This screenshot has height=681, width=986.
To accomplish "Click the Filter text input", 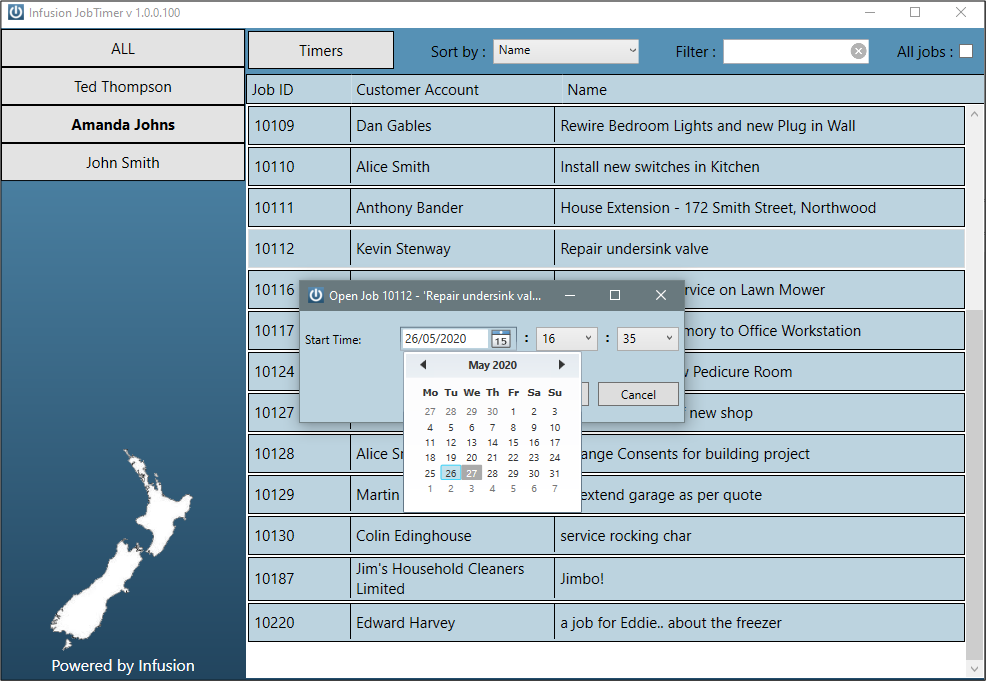I will coord(786,51).
